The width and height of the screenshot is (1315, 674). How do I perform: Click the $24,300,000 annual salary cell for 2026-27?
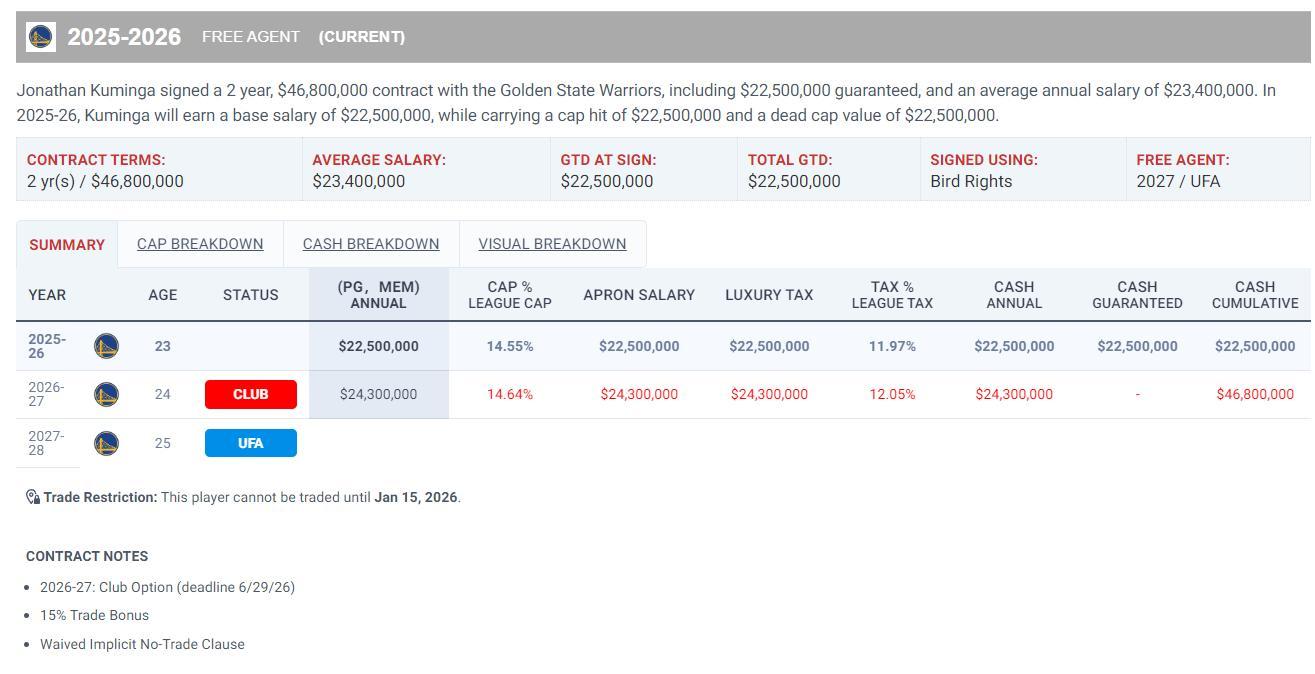[378, 394]
